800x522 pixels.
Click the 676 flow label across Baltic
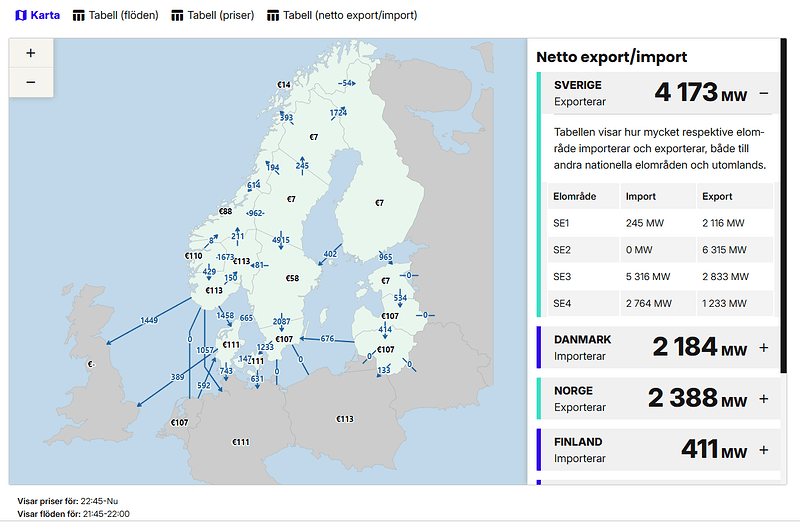(x=327, y=339)
